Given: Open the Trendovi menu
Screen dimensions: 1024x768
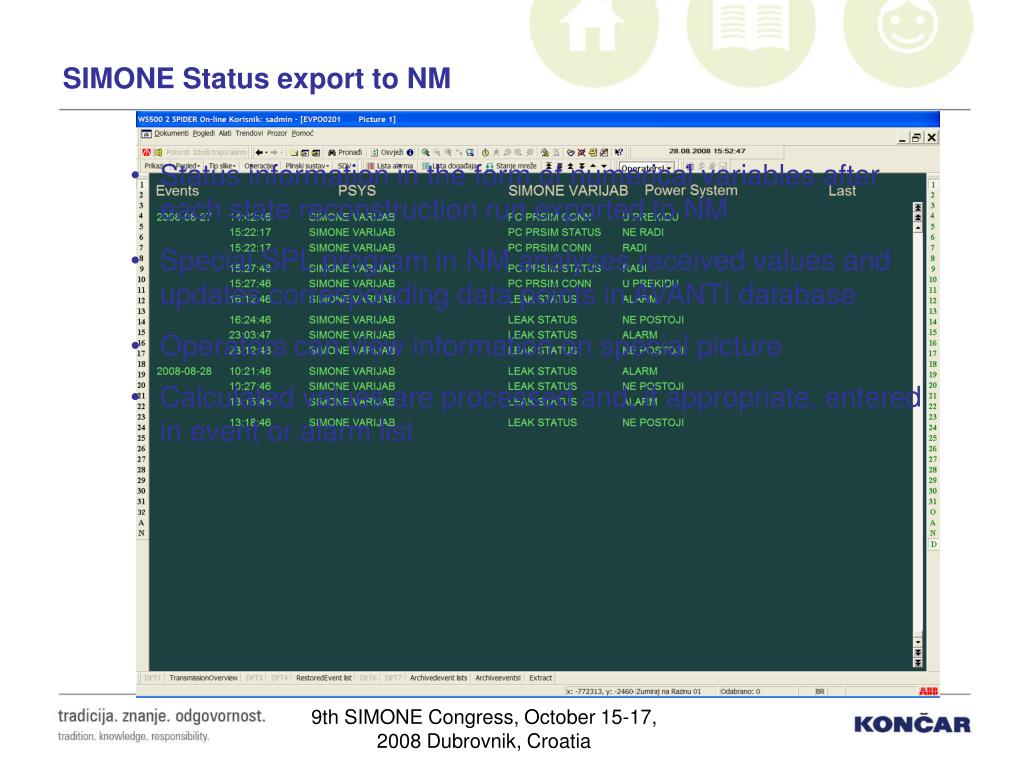Looking at the screenshot, I should [x=249, y=133].
